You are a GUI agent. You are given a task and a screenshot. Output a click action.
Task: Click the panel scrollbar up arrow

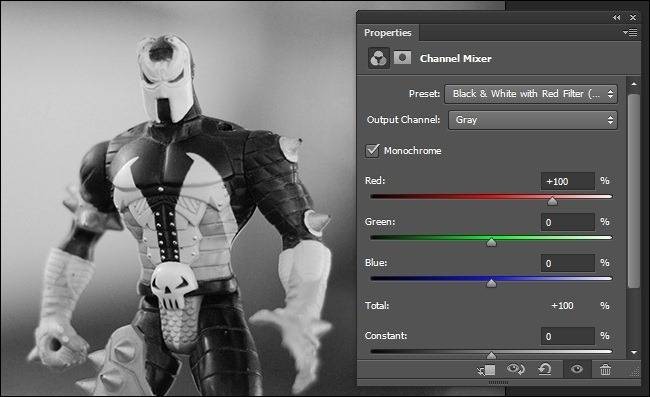[x=633, y=84]
